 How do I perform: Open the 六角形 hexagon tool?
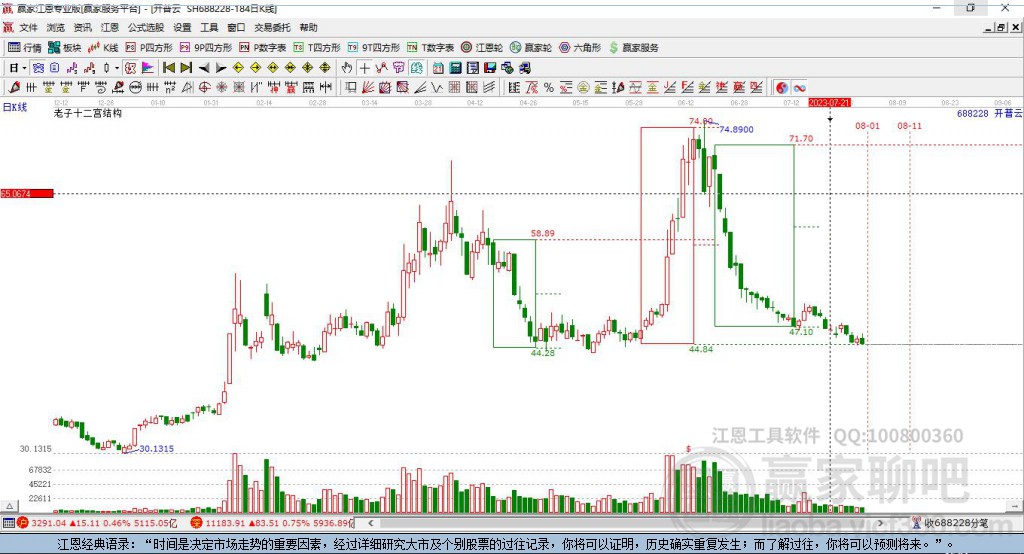(579, 48)
